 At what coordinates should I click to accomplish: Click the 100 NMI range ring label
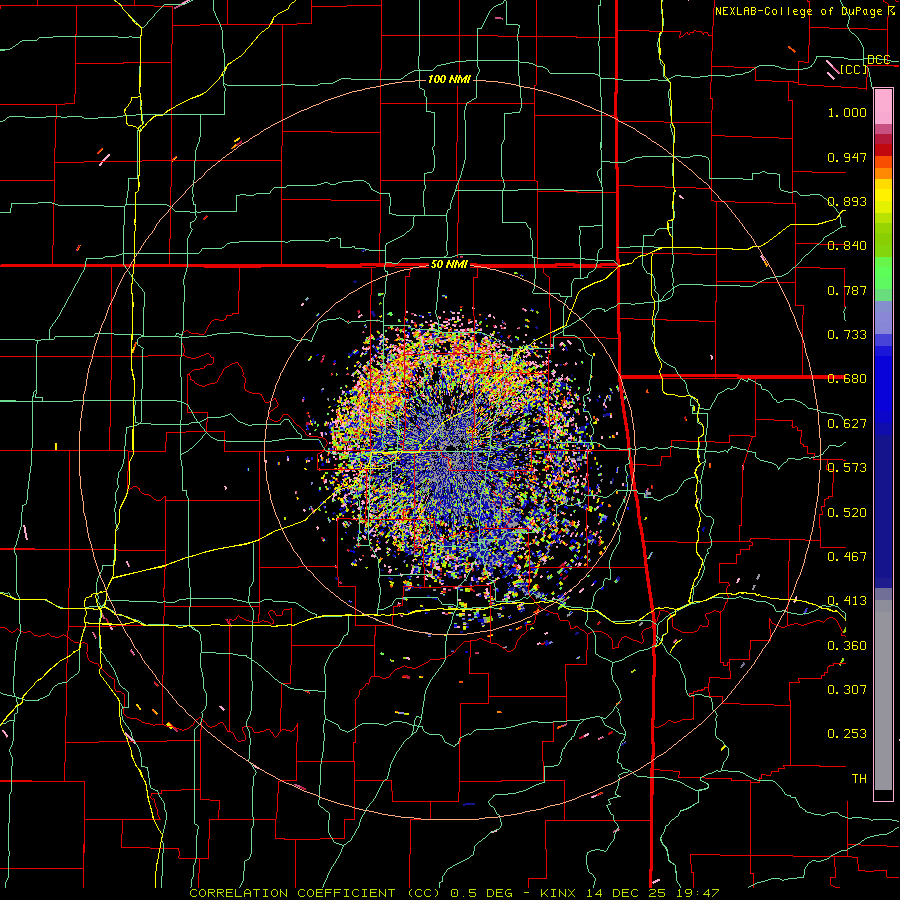point(449,79)
